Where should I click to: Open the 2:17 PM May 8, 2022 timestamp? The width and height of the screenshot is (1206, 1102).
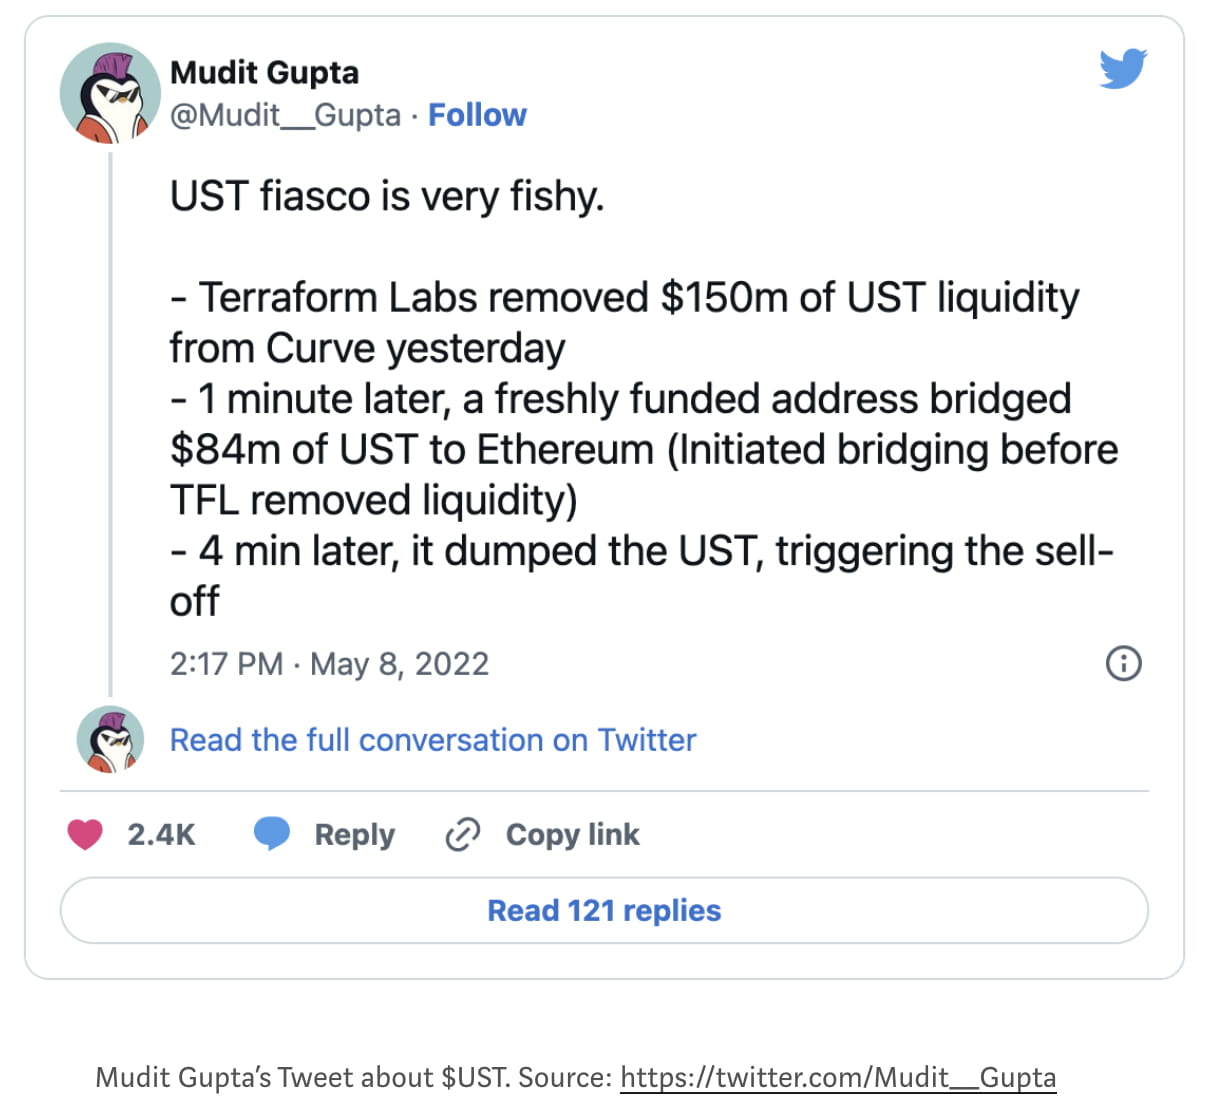[329, 663]
